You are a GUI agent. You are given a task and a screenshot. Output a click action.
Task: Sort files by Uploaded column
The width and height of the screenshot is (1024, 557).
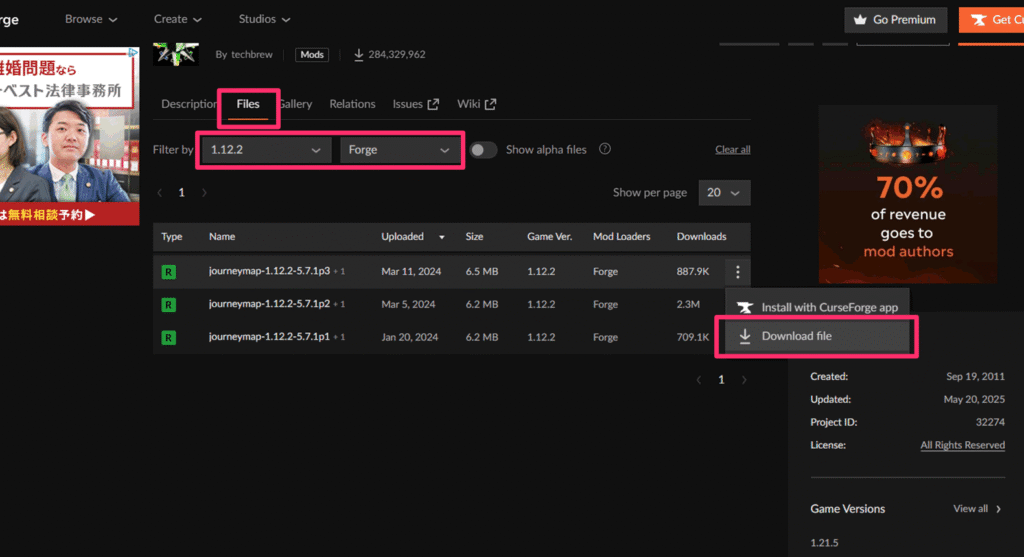tap(413, 236)
